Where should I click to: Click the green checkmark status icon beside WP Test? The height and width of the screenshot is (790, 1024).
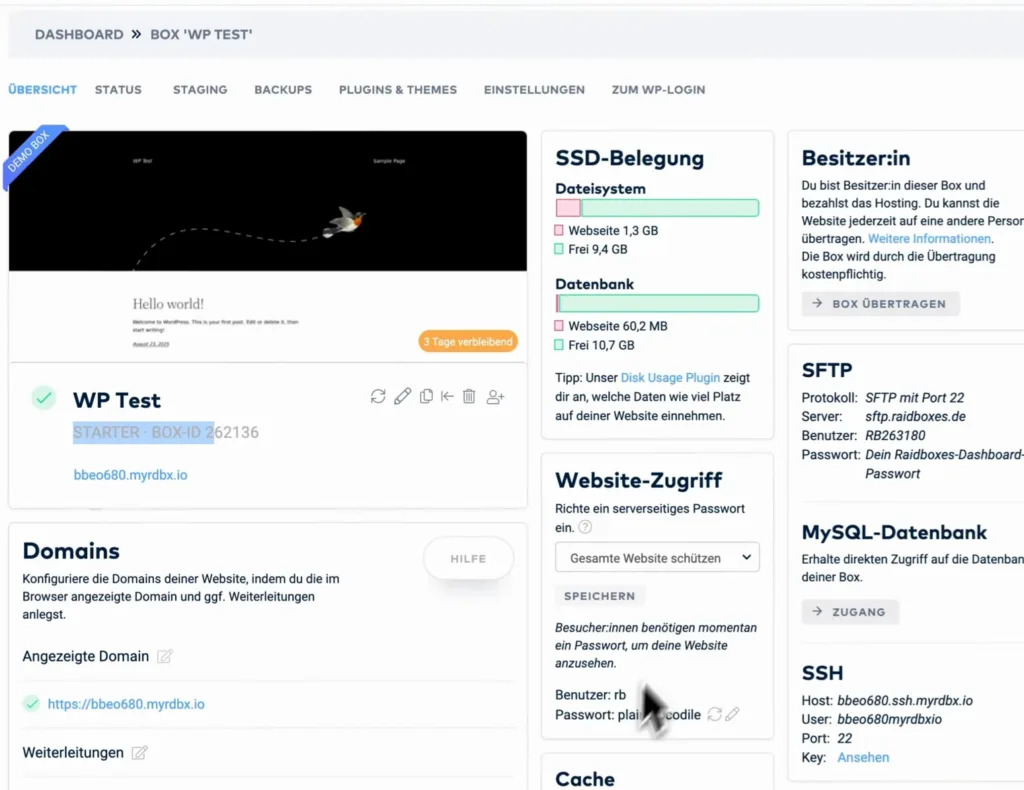click(44, 398)
